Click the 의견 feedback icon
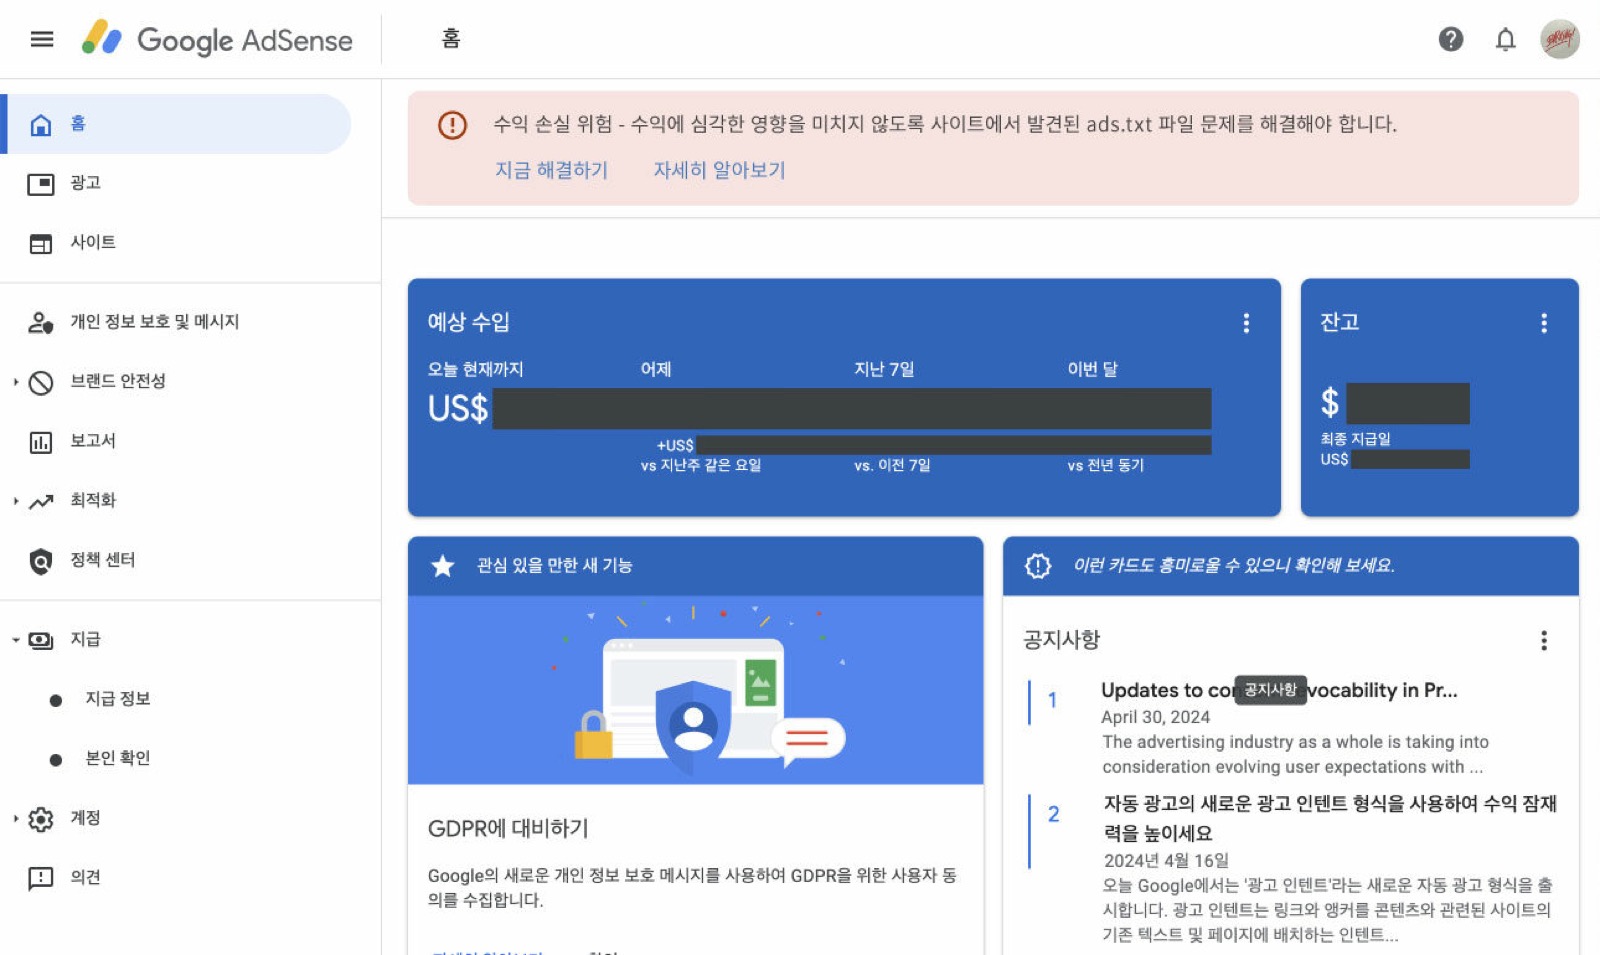This screenshot has height=955, width=1600. point(41,878)
